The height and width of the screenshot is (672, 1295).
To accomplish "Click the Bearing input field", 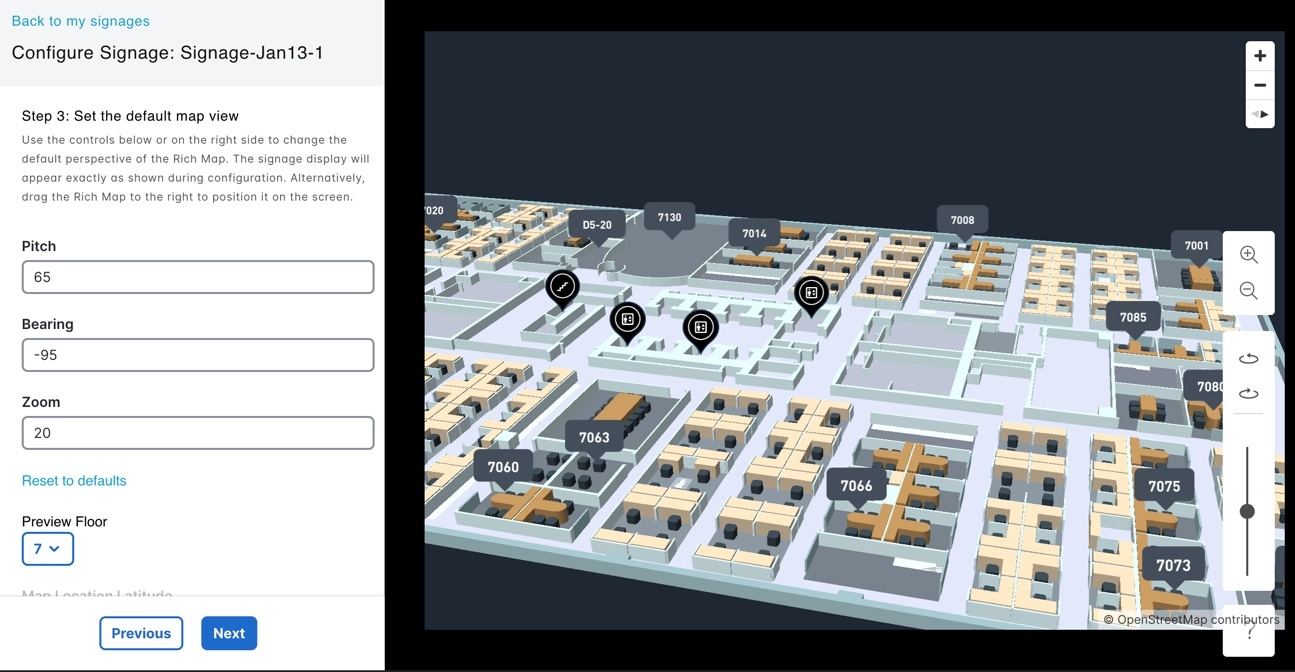I will pos(198,355).
